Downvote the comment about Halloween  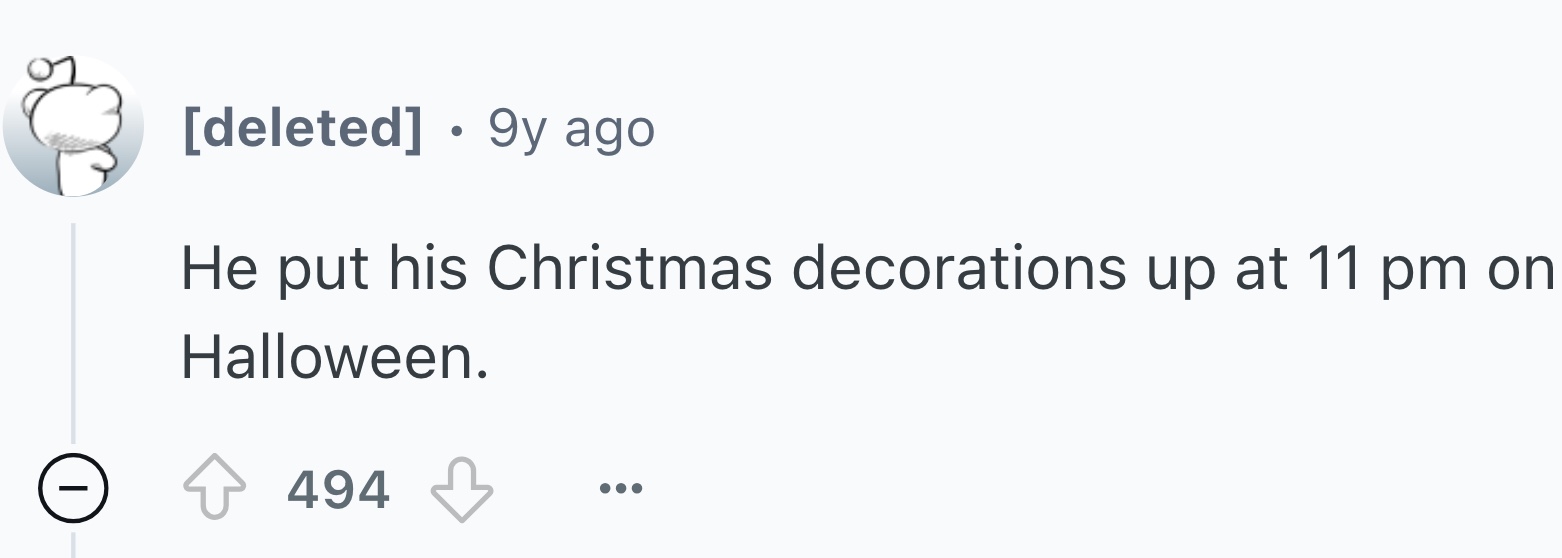(x=461, y=490)
